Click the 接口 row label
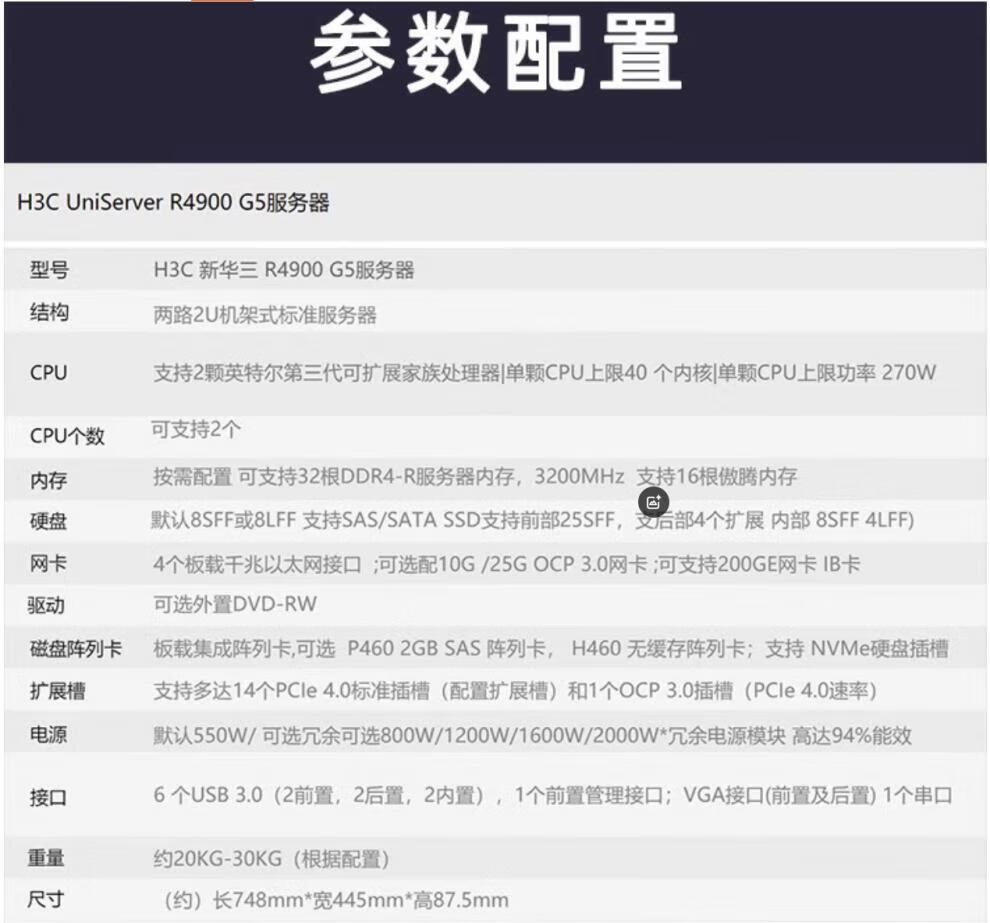Image resolution: width=990 pixels, height=923 pixels. 49,797
